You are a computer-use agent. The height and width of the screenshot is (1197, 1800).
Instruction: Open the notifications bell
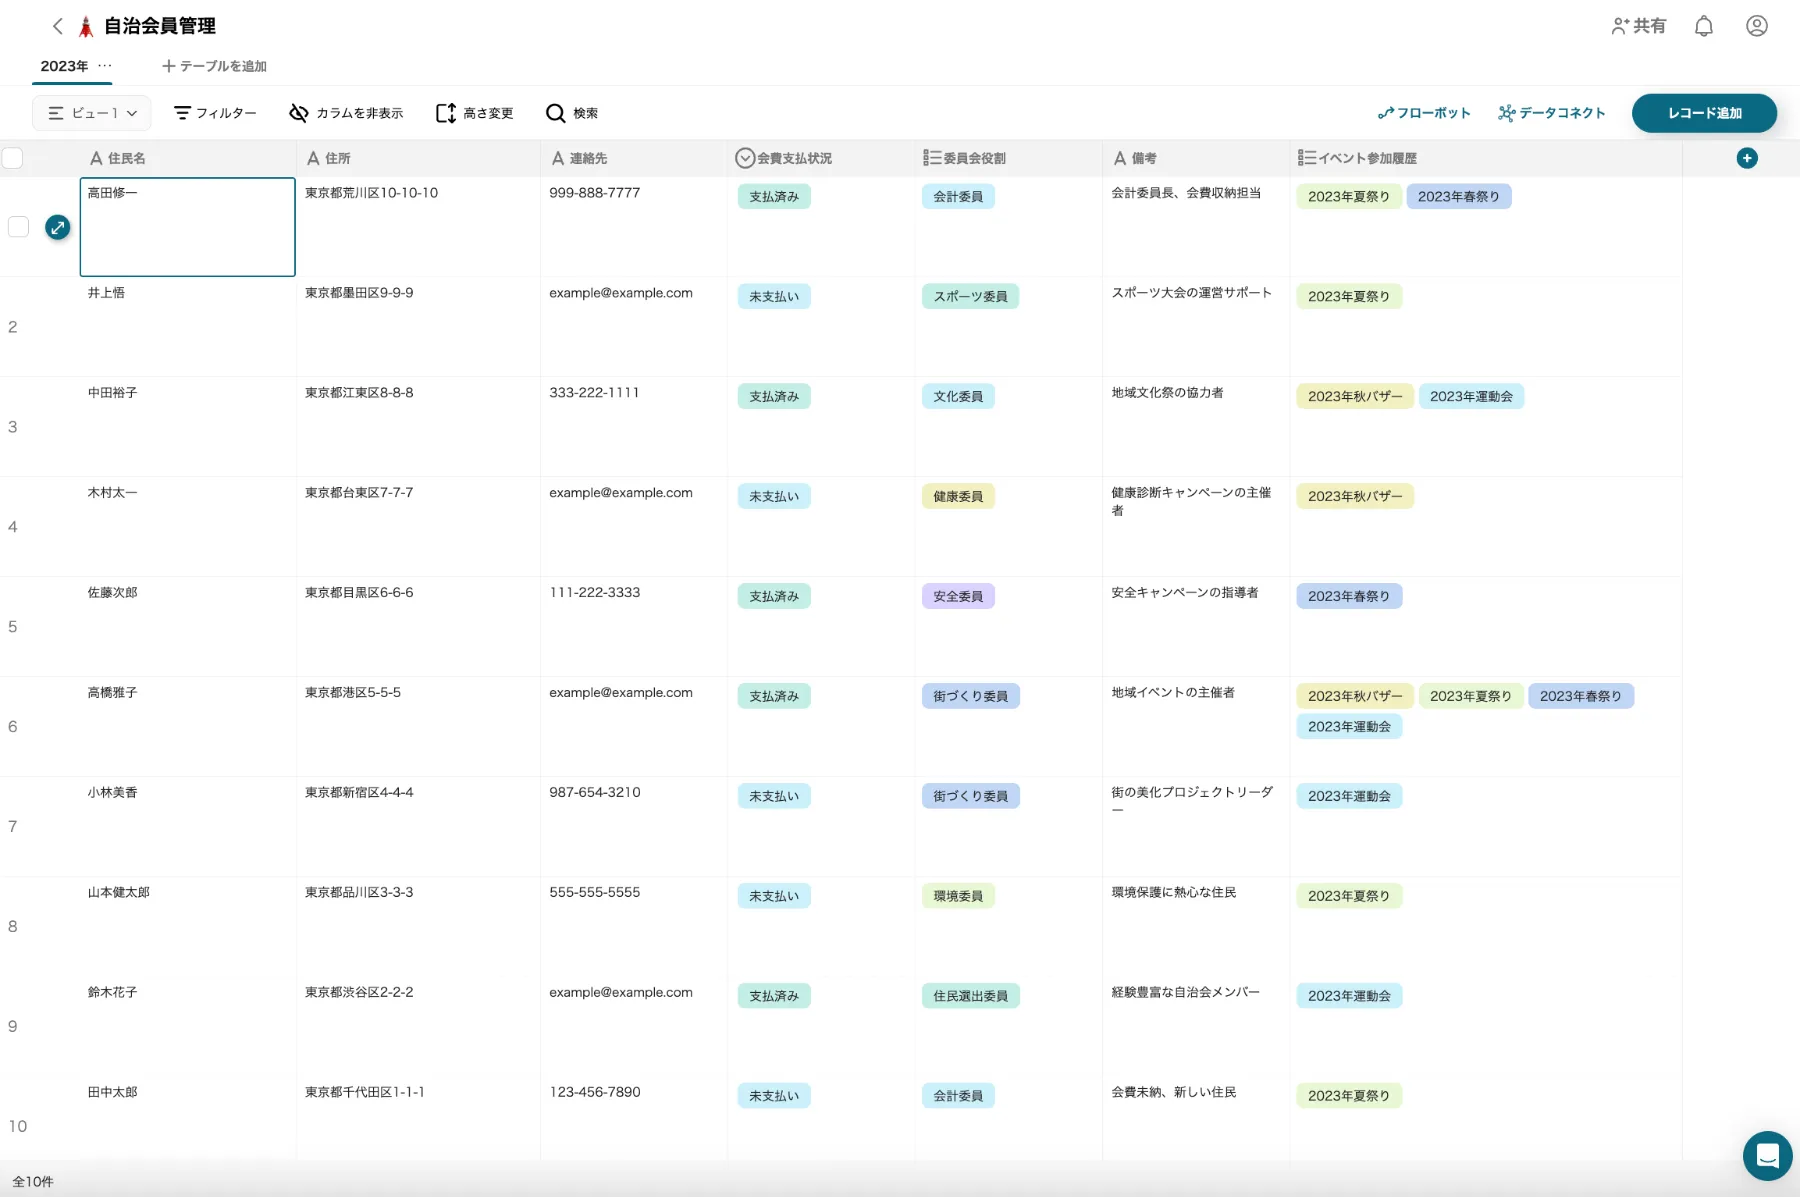(x=1704, y=26)
